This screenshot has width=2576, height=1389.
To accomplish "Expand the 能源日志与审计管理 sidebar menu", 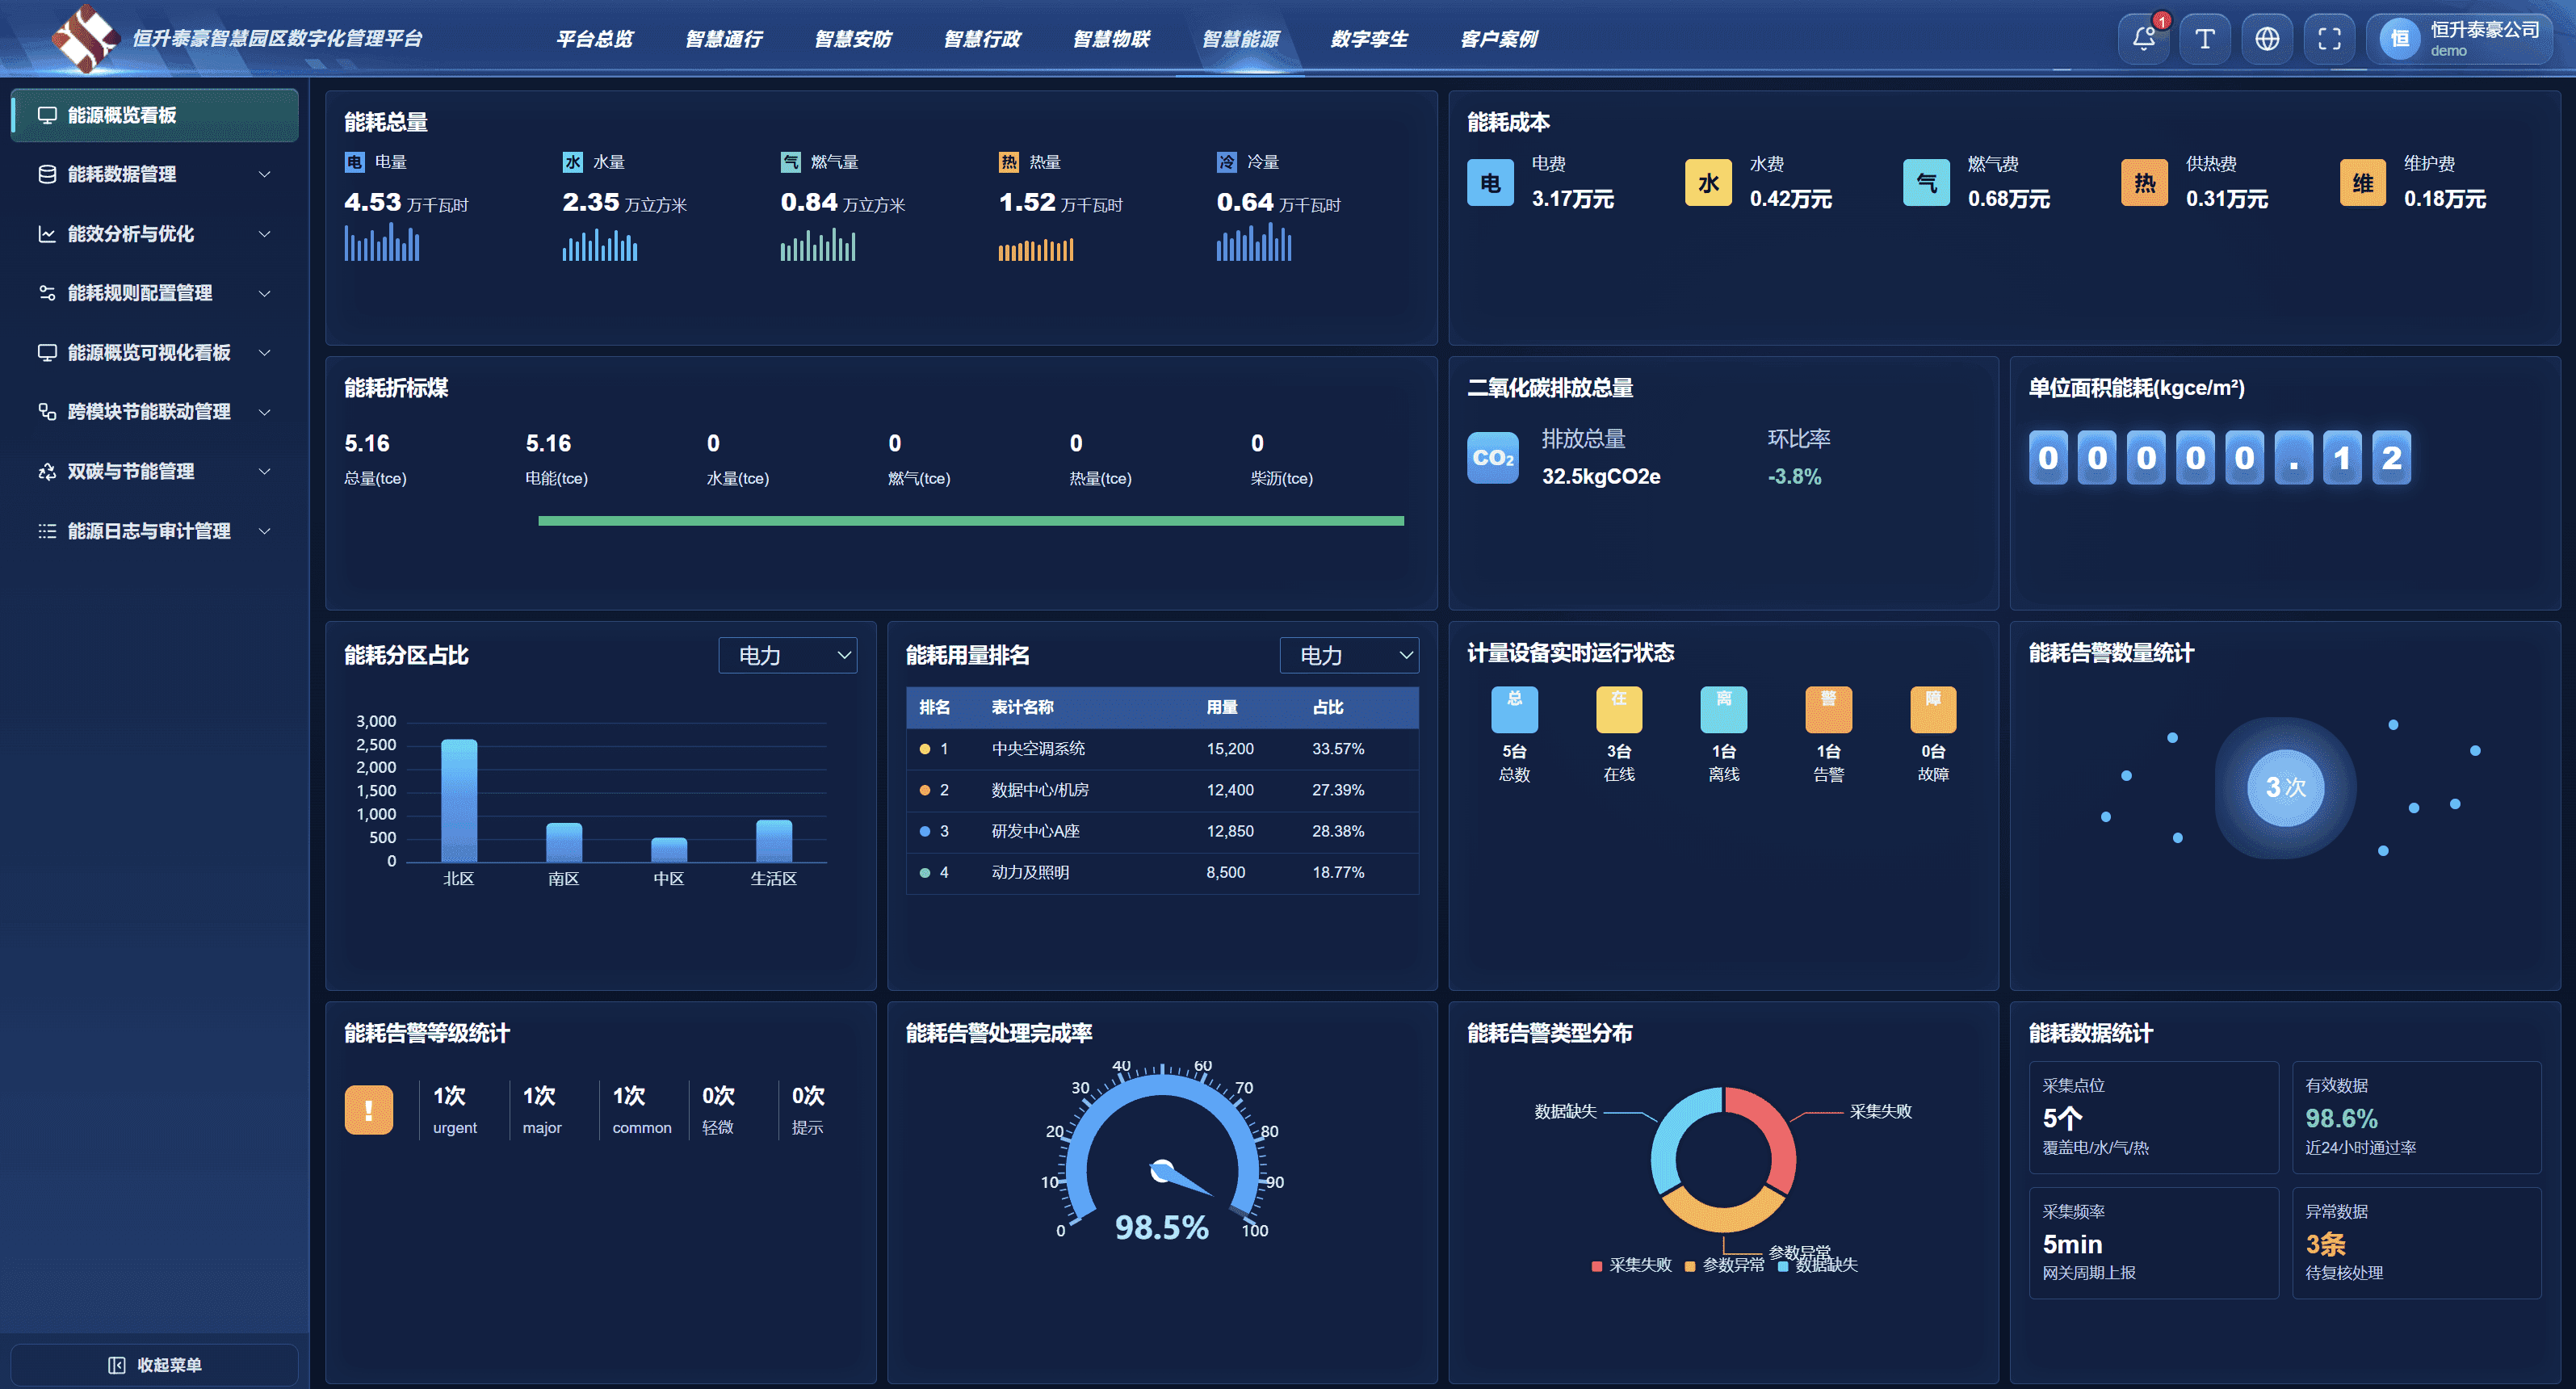I will (x=154, y=531).
